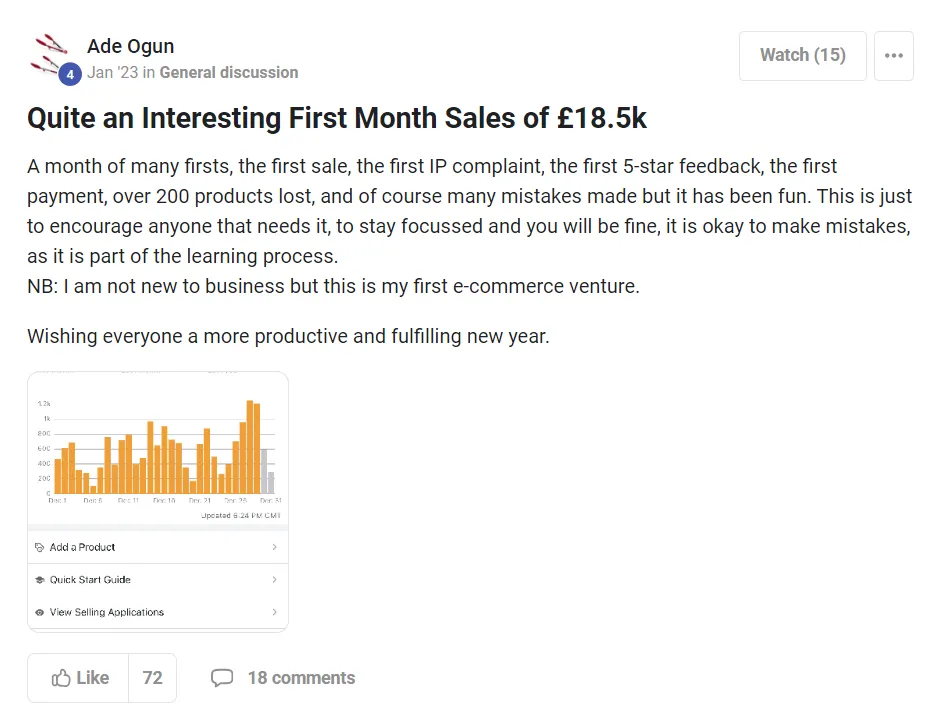Click the graduation cap Quick Start Guide icon
This screenshot has width=943, height=718.
coord(39,580)
